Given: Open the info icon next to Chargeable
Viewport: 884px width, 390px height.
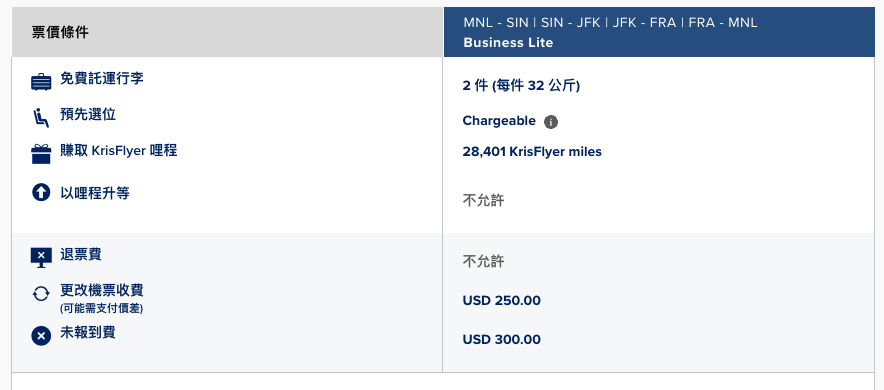Looking at the screenshot, I should click(x=551, y=122).
